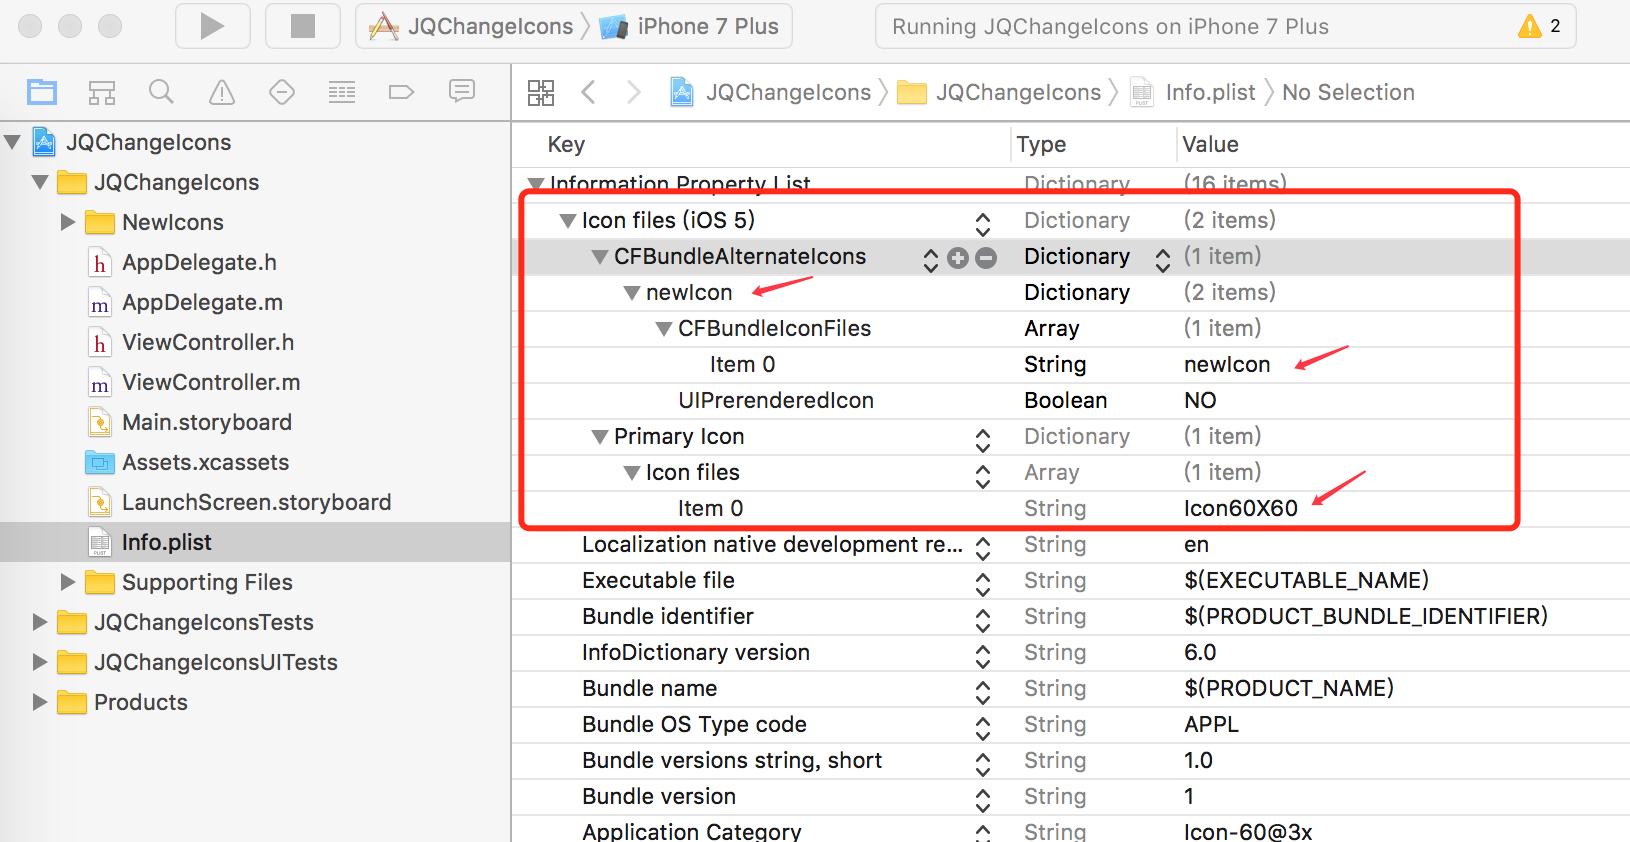
Task: Select the UIPrerenderedIcon NO value
Action: [x=1200, y=400]
